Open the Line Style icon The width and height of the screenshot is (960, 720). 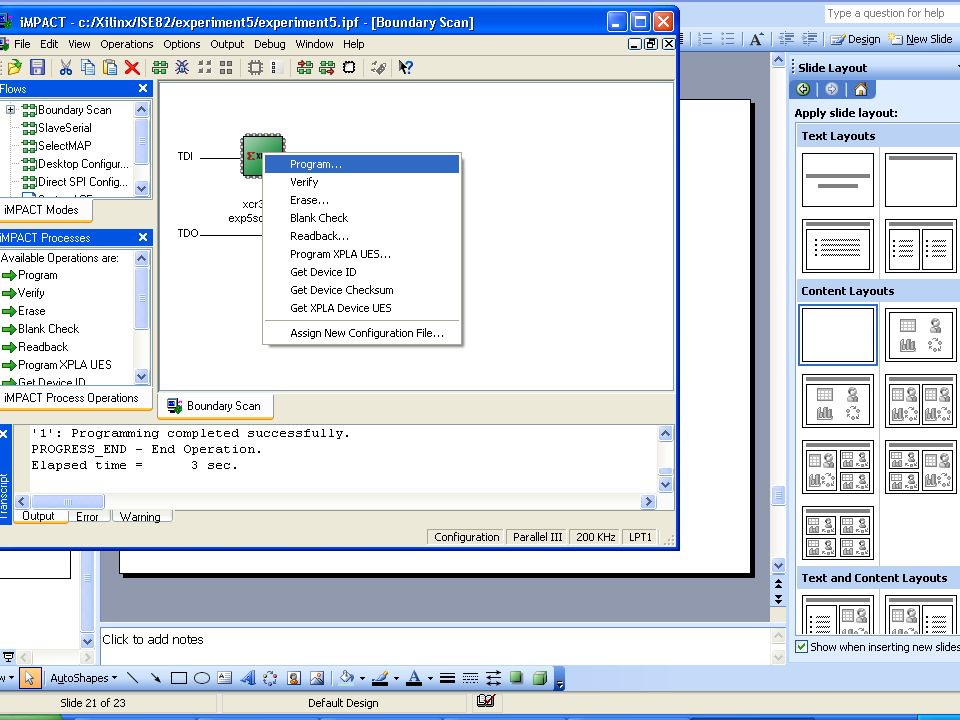[448, 678]
